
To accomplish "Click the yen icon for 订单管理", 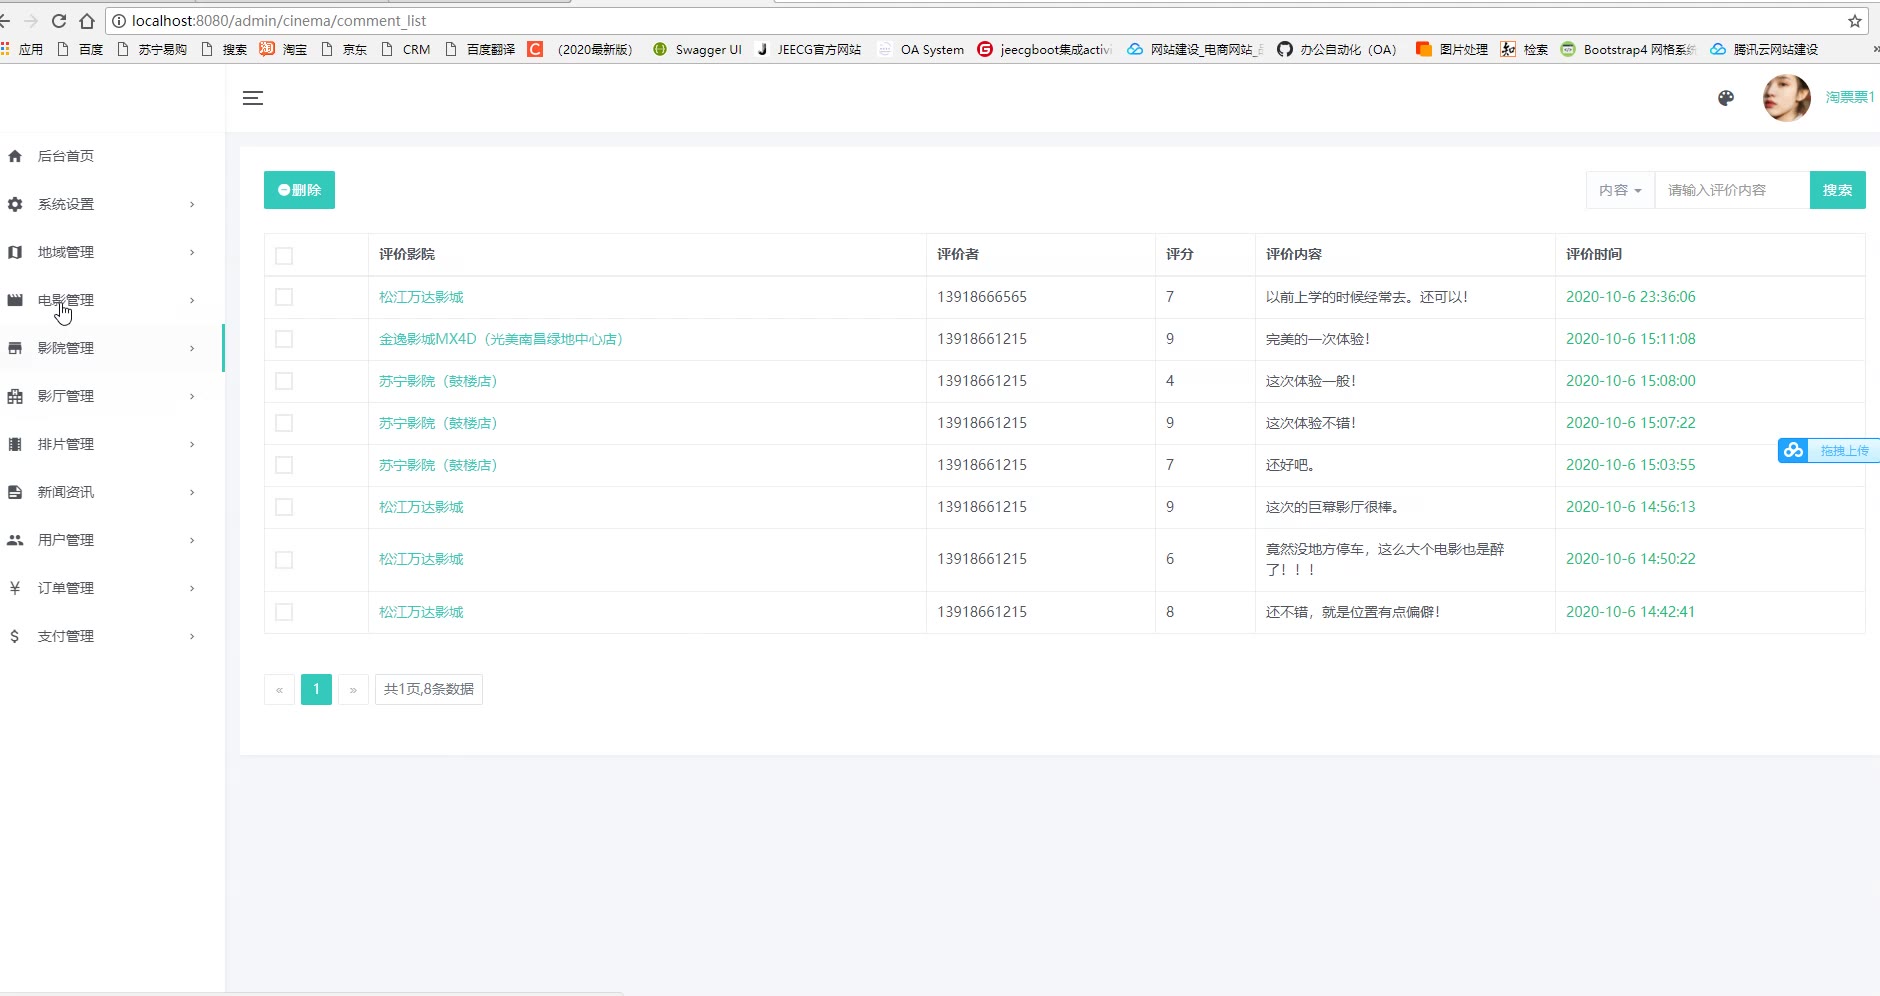I will pyautogui.click(x=15, y=588).
